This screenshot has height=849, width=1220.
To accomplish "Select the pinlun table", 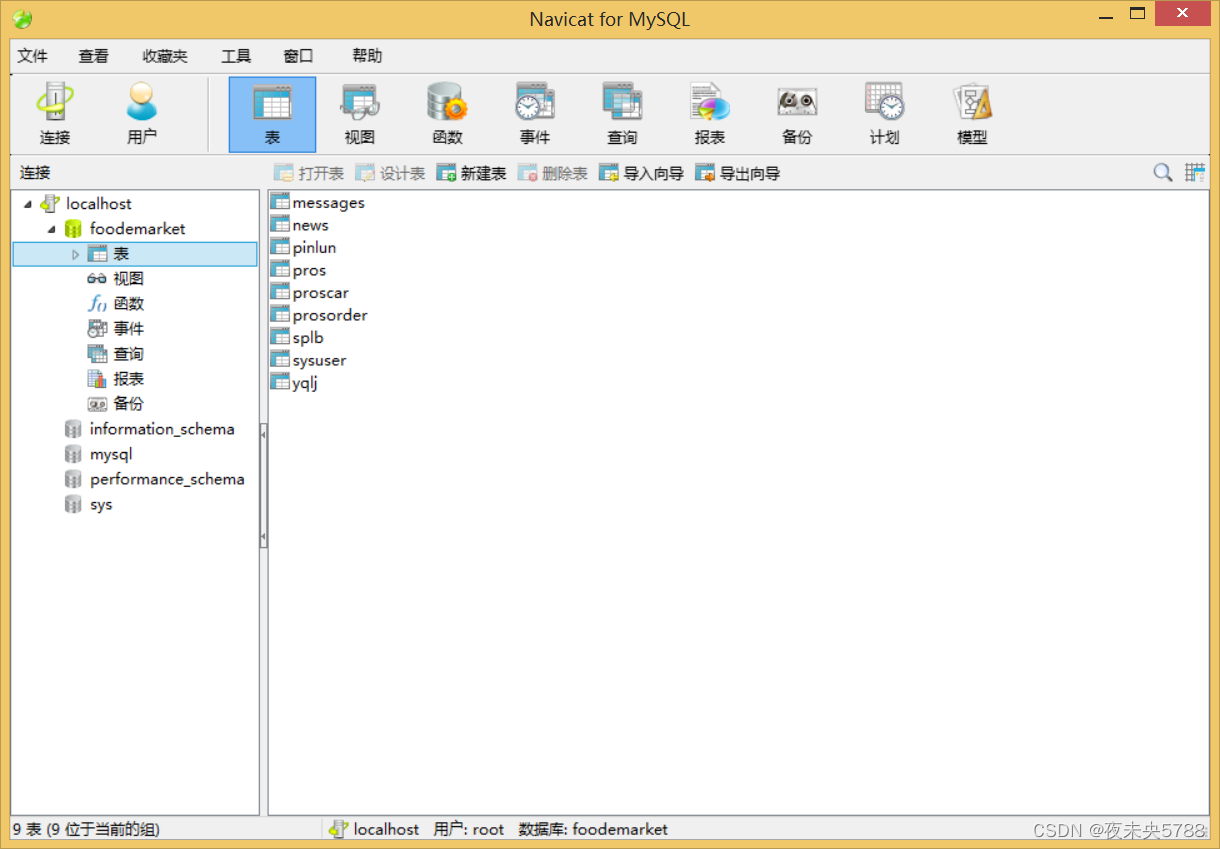I will coord(314,247).
